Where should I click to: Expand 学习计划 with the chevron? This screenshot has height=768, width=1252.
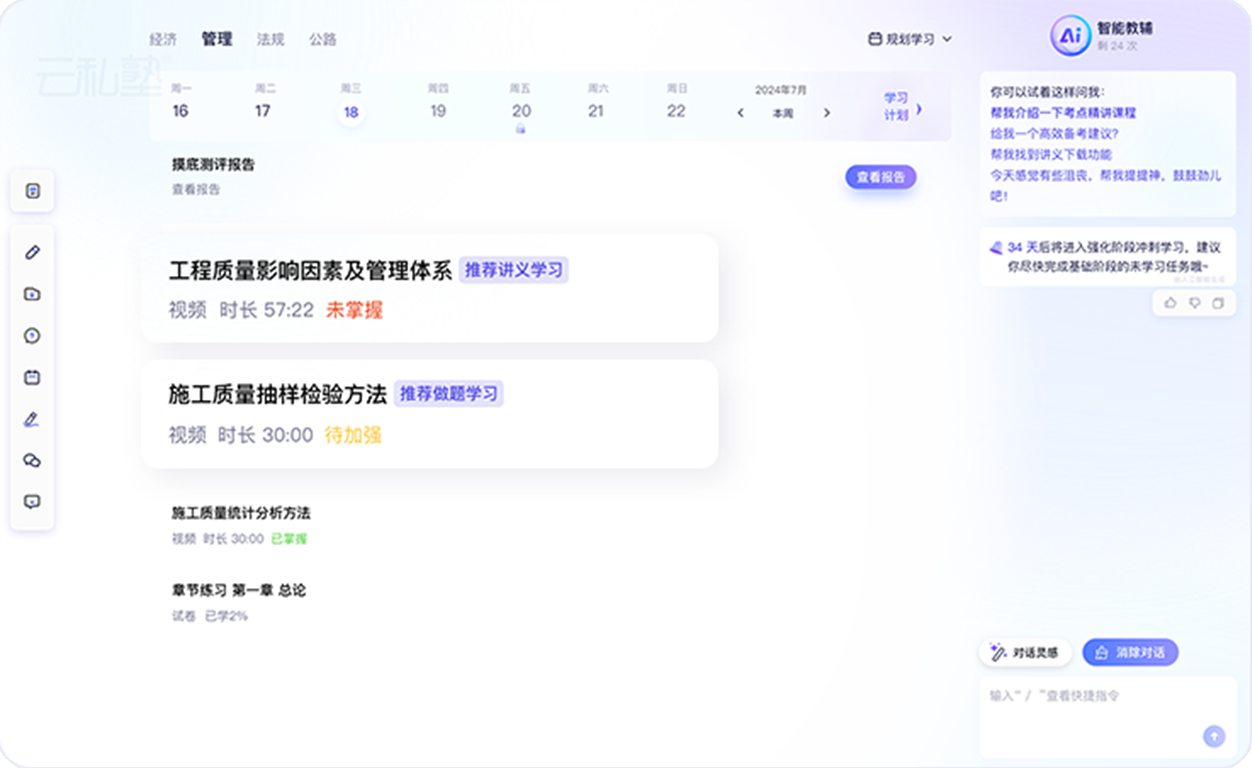[919, 109]
